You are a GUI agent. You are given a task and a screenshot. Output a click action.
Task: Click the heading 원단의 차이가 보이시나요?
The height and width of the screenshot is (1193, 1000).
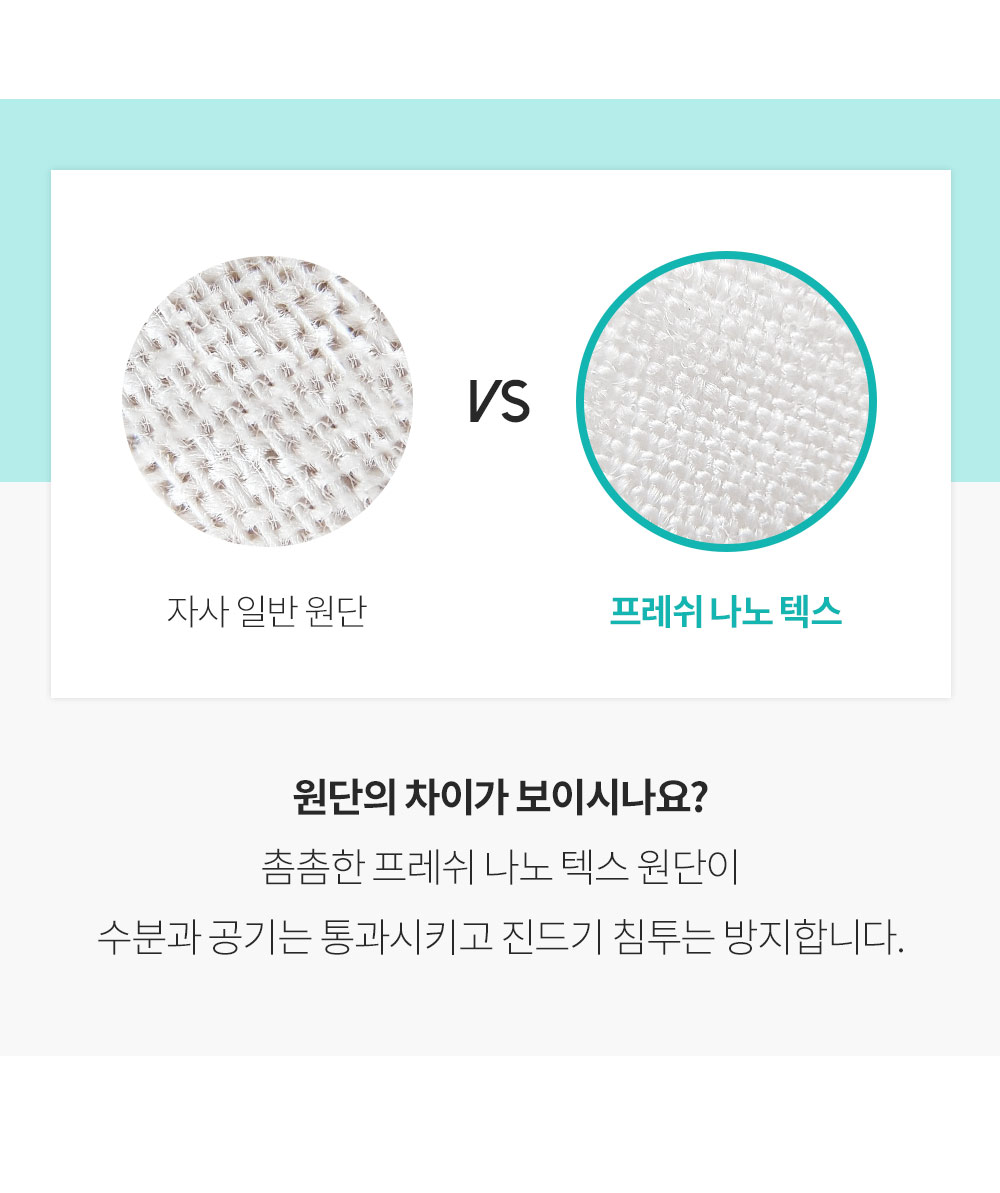click(500, 797)
